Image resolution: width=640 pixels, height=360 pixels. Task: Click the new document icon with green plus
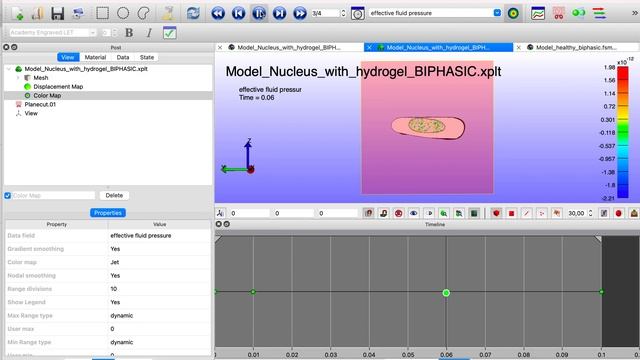click(x=18, y=13)
